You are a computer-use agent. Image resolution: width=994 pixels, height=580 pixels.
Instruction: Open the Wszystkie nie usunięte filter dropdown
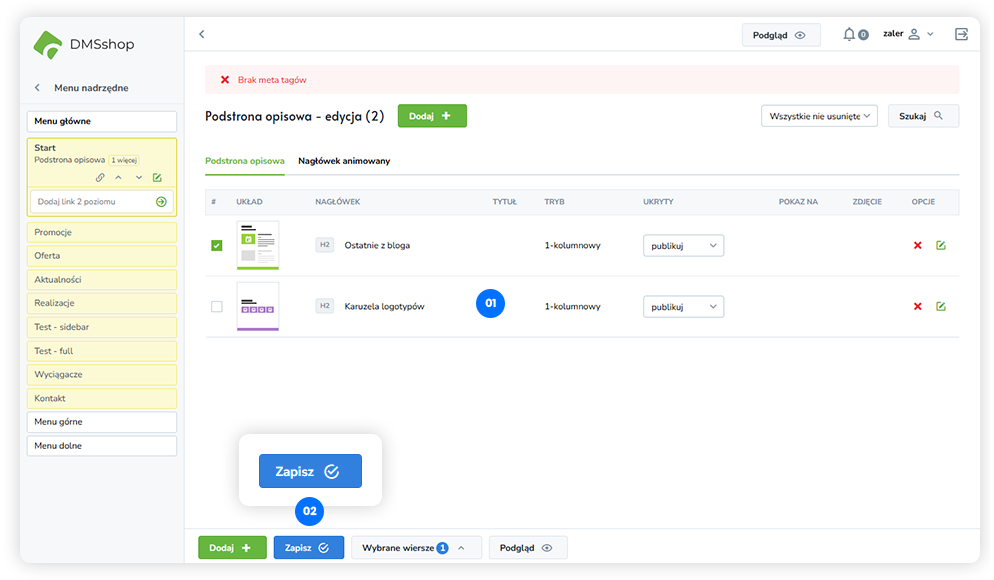click(818, 116)
